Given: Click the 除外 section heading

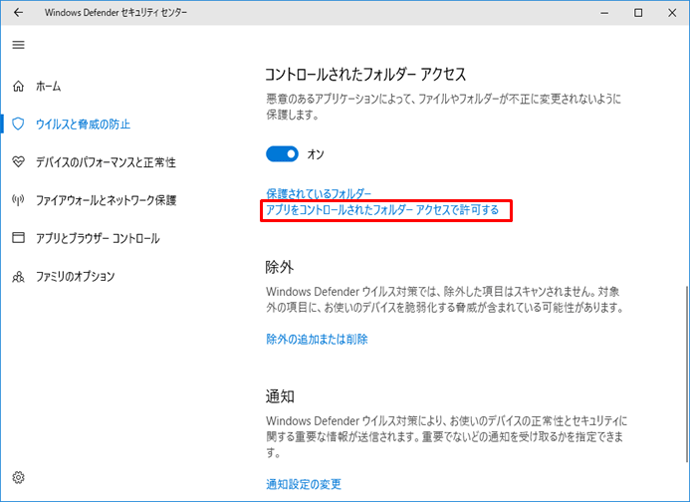Looking at the screenshot, I should [x=279, y=267].
